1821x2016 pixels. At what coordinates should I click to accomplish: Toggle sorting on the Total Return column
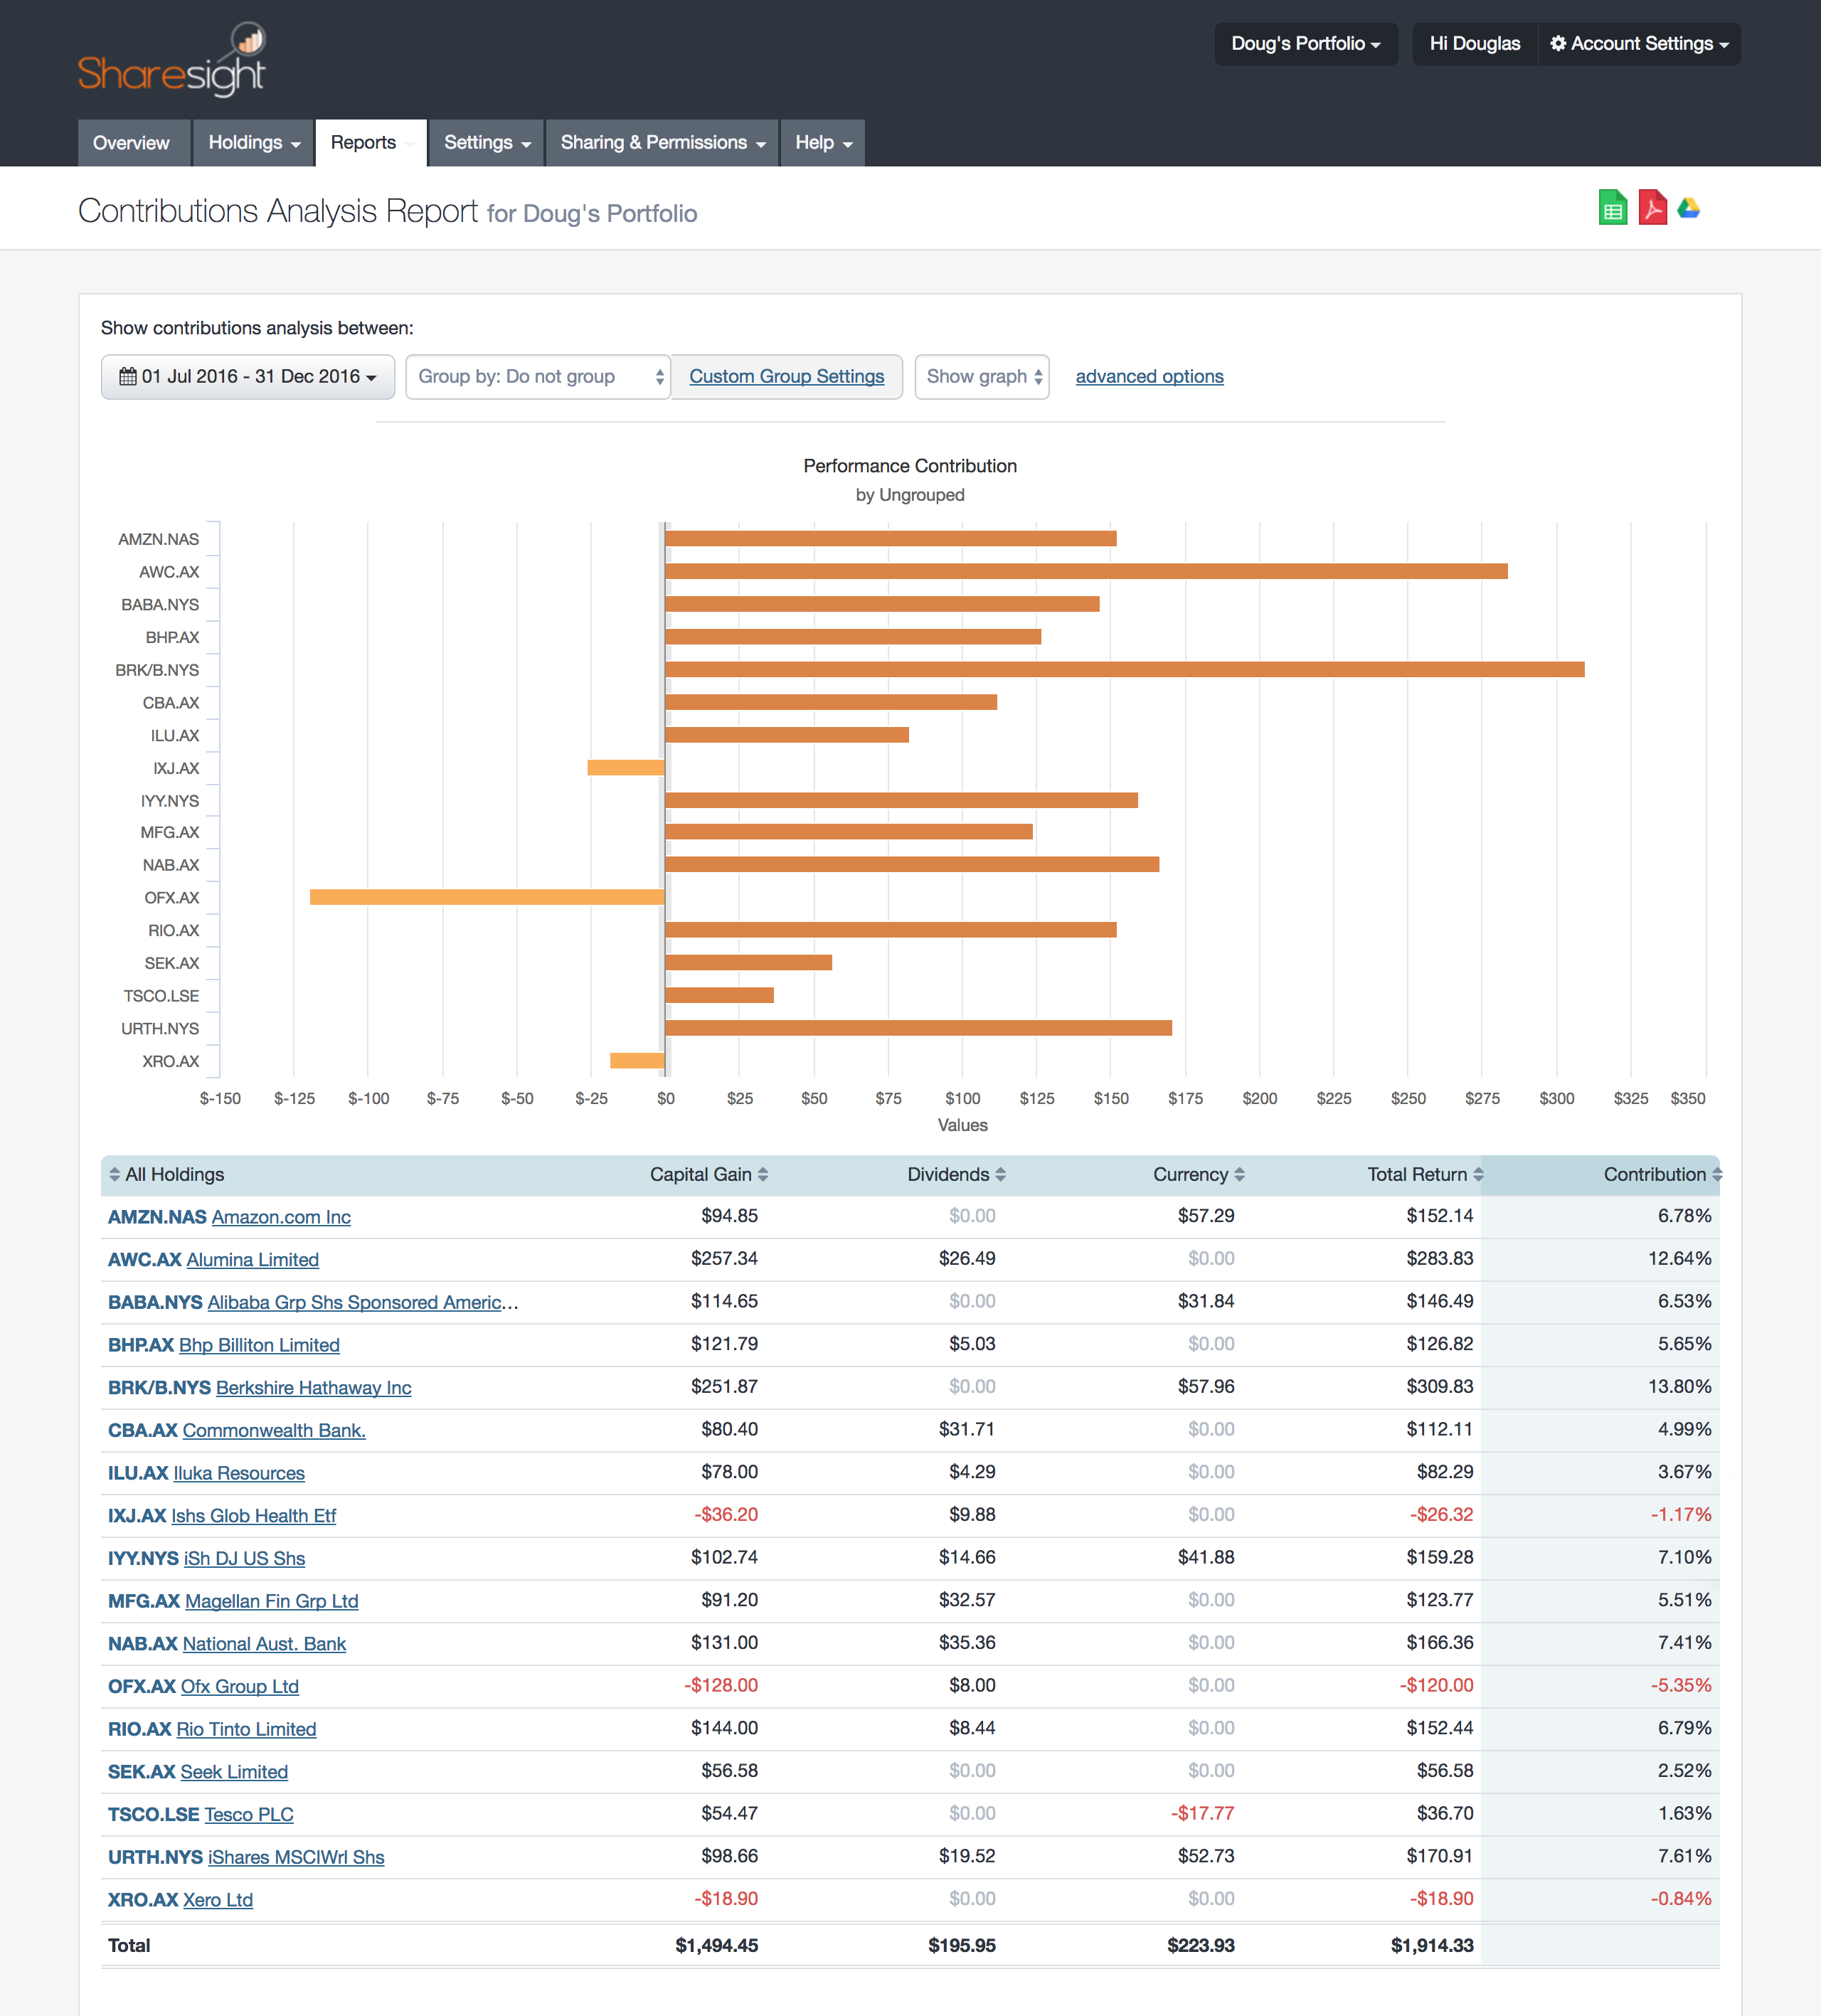pyautogui.click(x=1478, y=1174)
